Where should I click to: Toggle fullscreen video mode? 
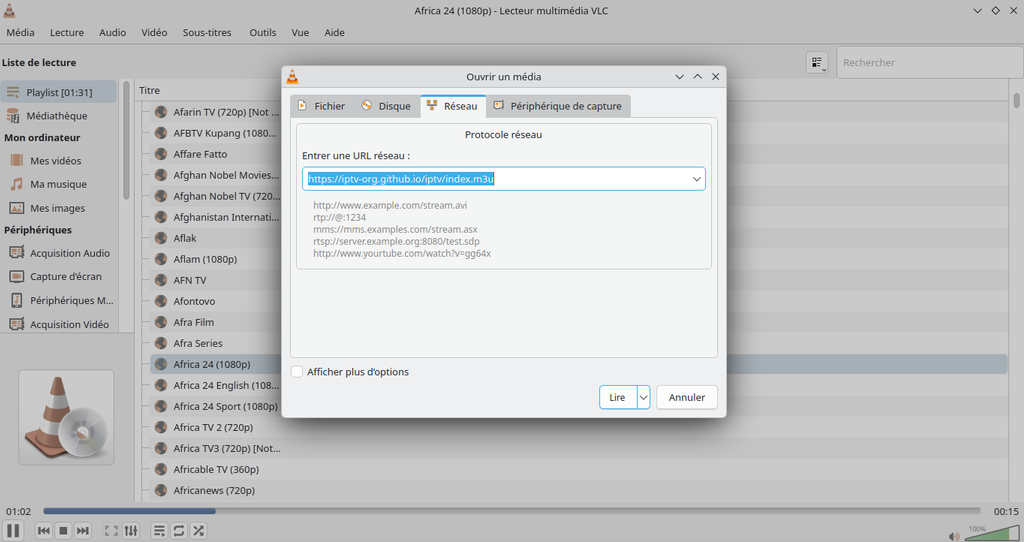click(112, 531)
